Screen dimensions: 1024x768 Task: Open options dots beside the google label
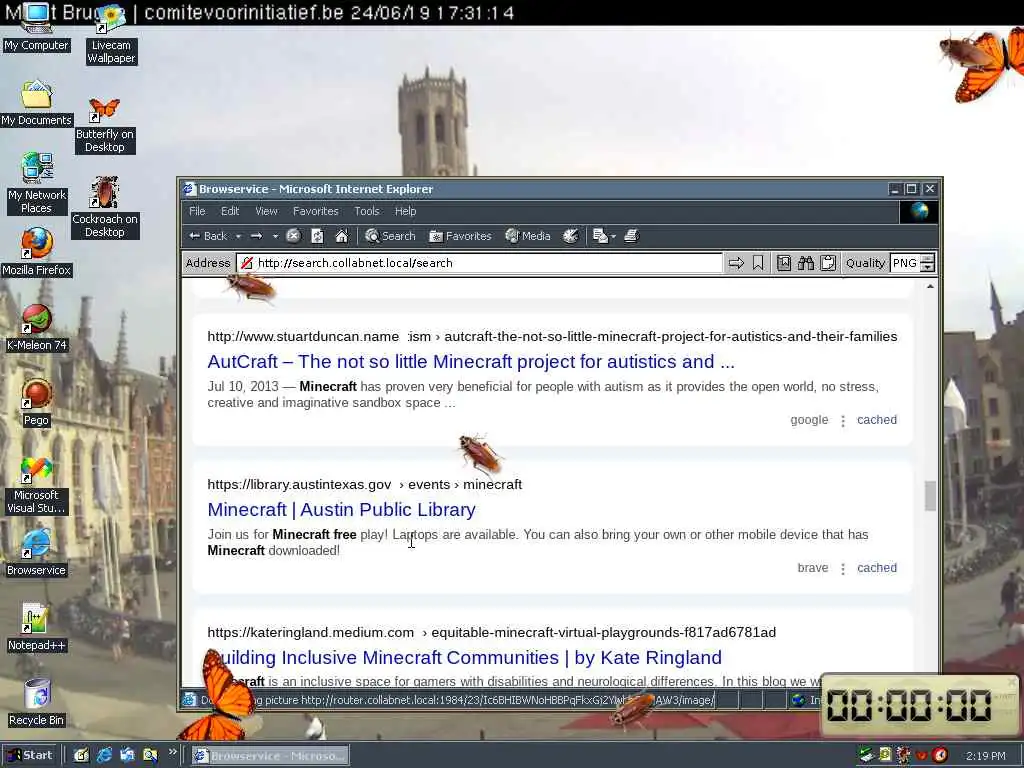[x=842, y=421]
